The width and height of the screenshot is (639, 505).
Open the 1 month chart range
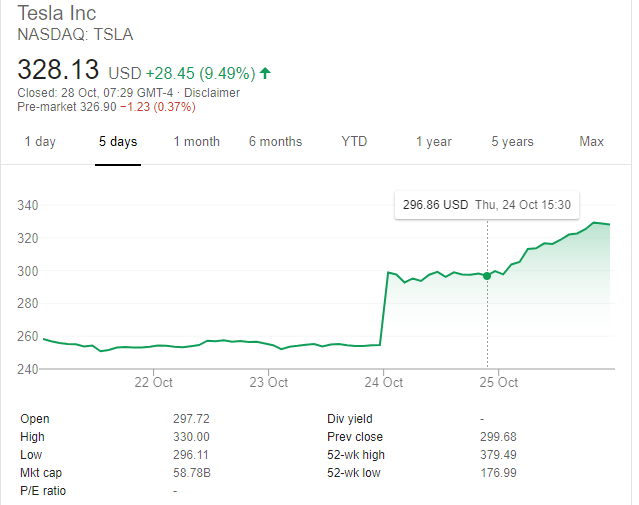click(196, 141)
